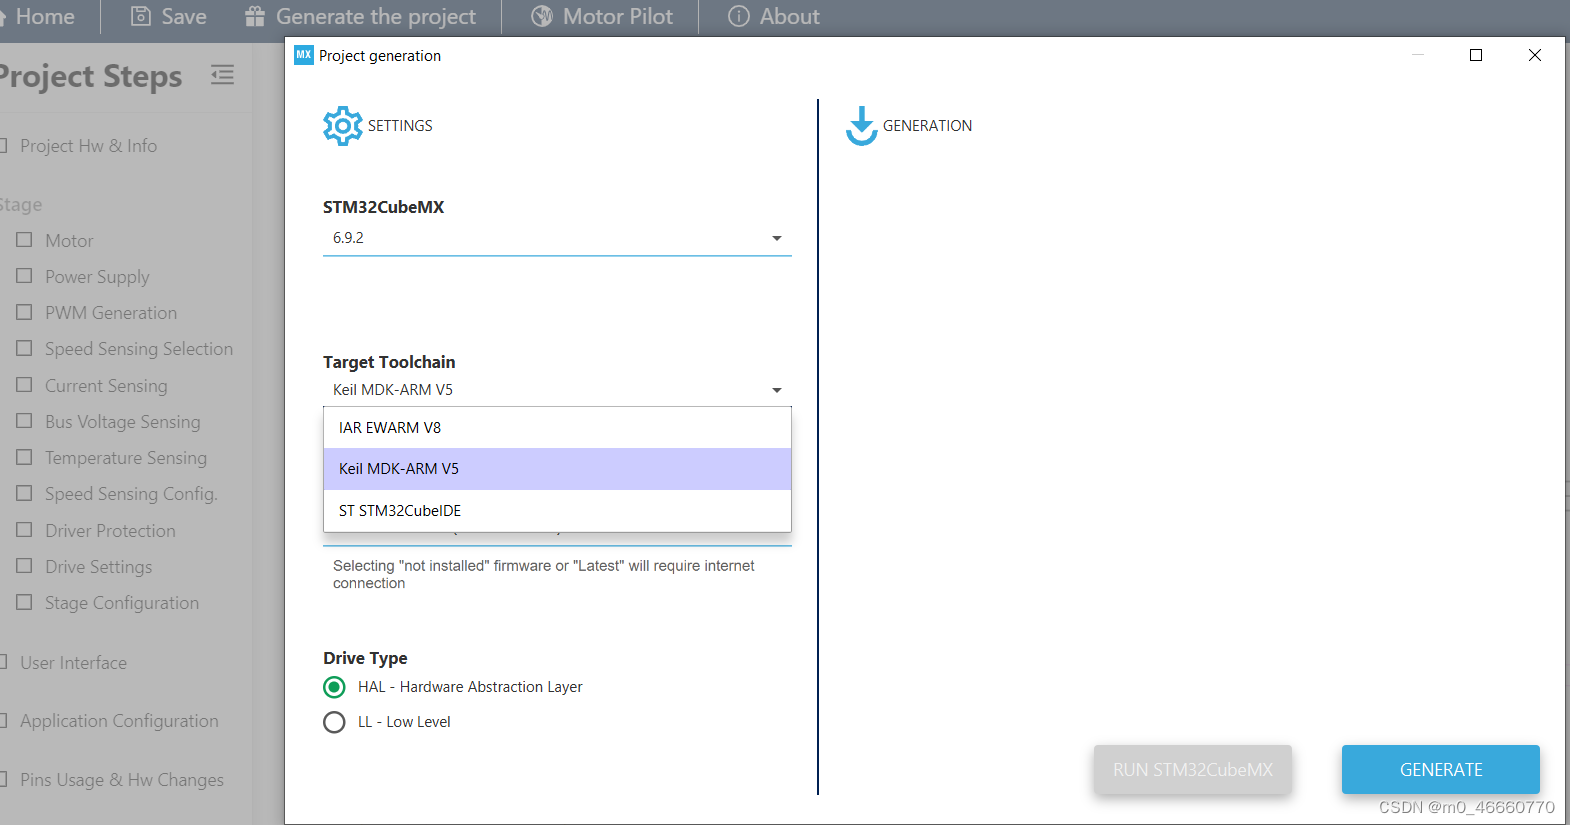Toggle the Temperature Sensing checkbox

point(24,457)
